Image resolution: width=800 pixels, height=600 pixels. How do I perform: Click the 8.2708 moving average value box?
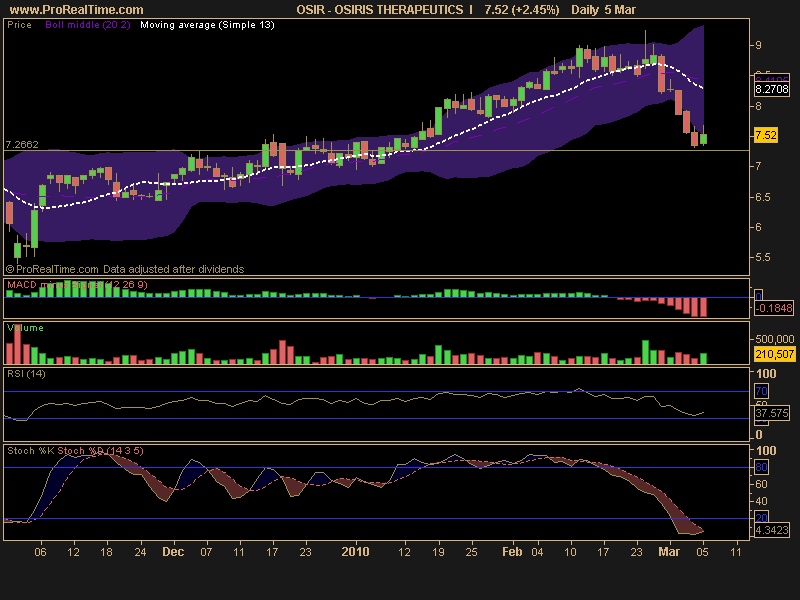pyautogui.click(x=771, y=89)
